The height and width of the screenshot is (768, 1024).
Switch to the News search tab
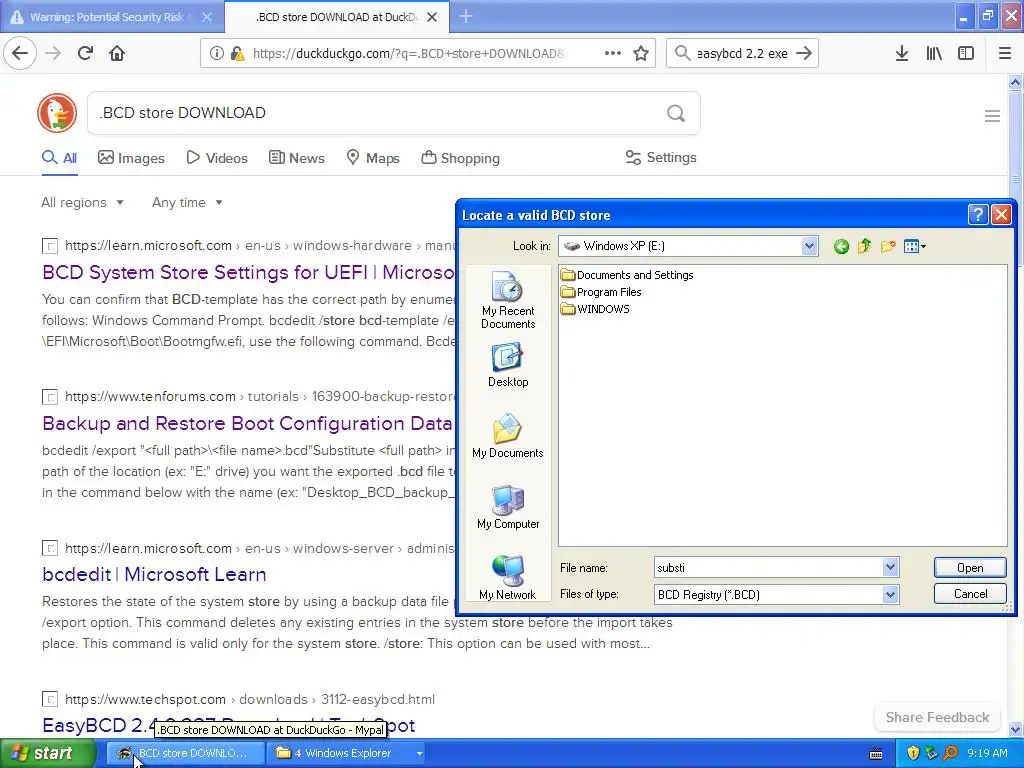click(297, 158)
